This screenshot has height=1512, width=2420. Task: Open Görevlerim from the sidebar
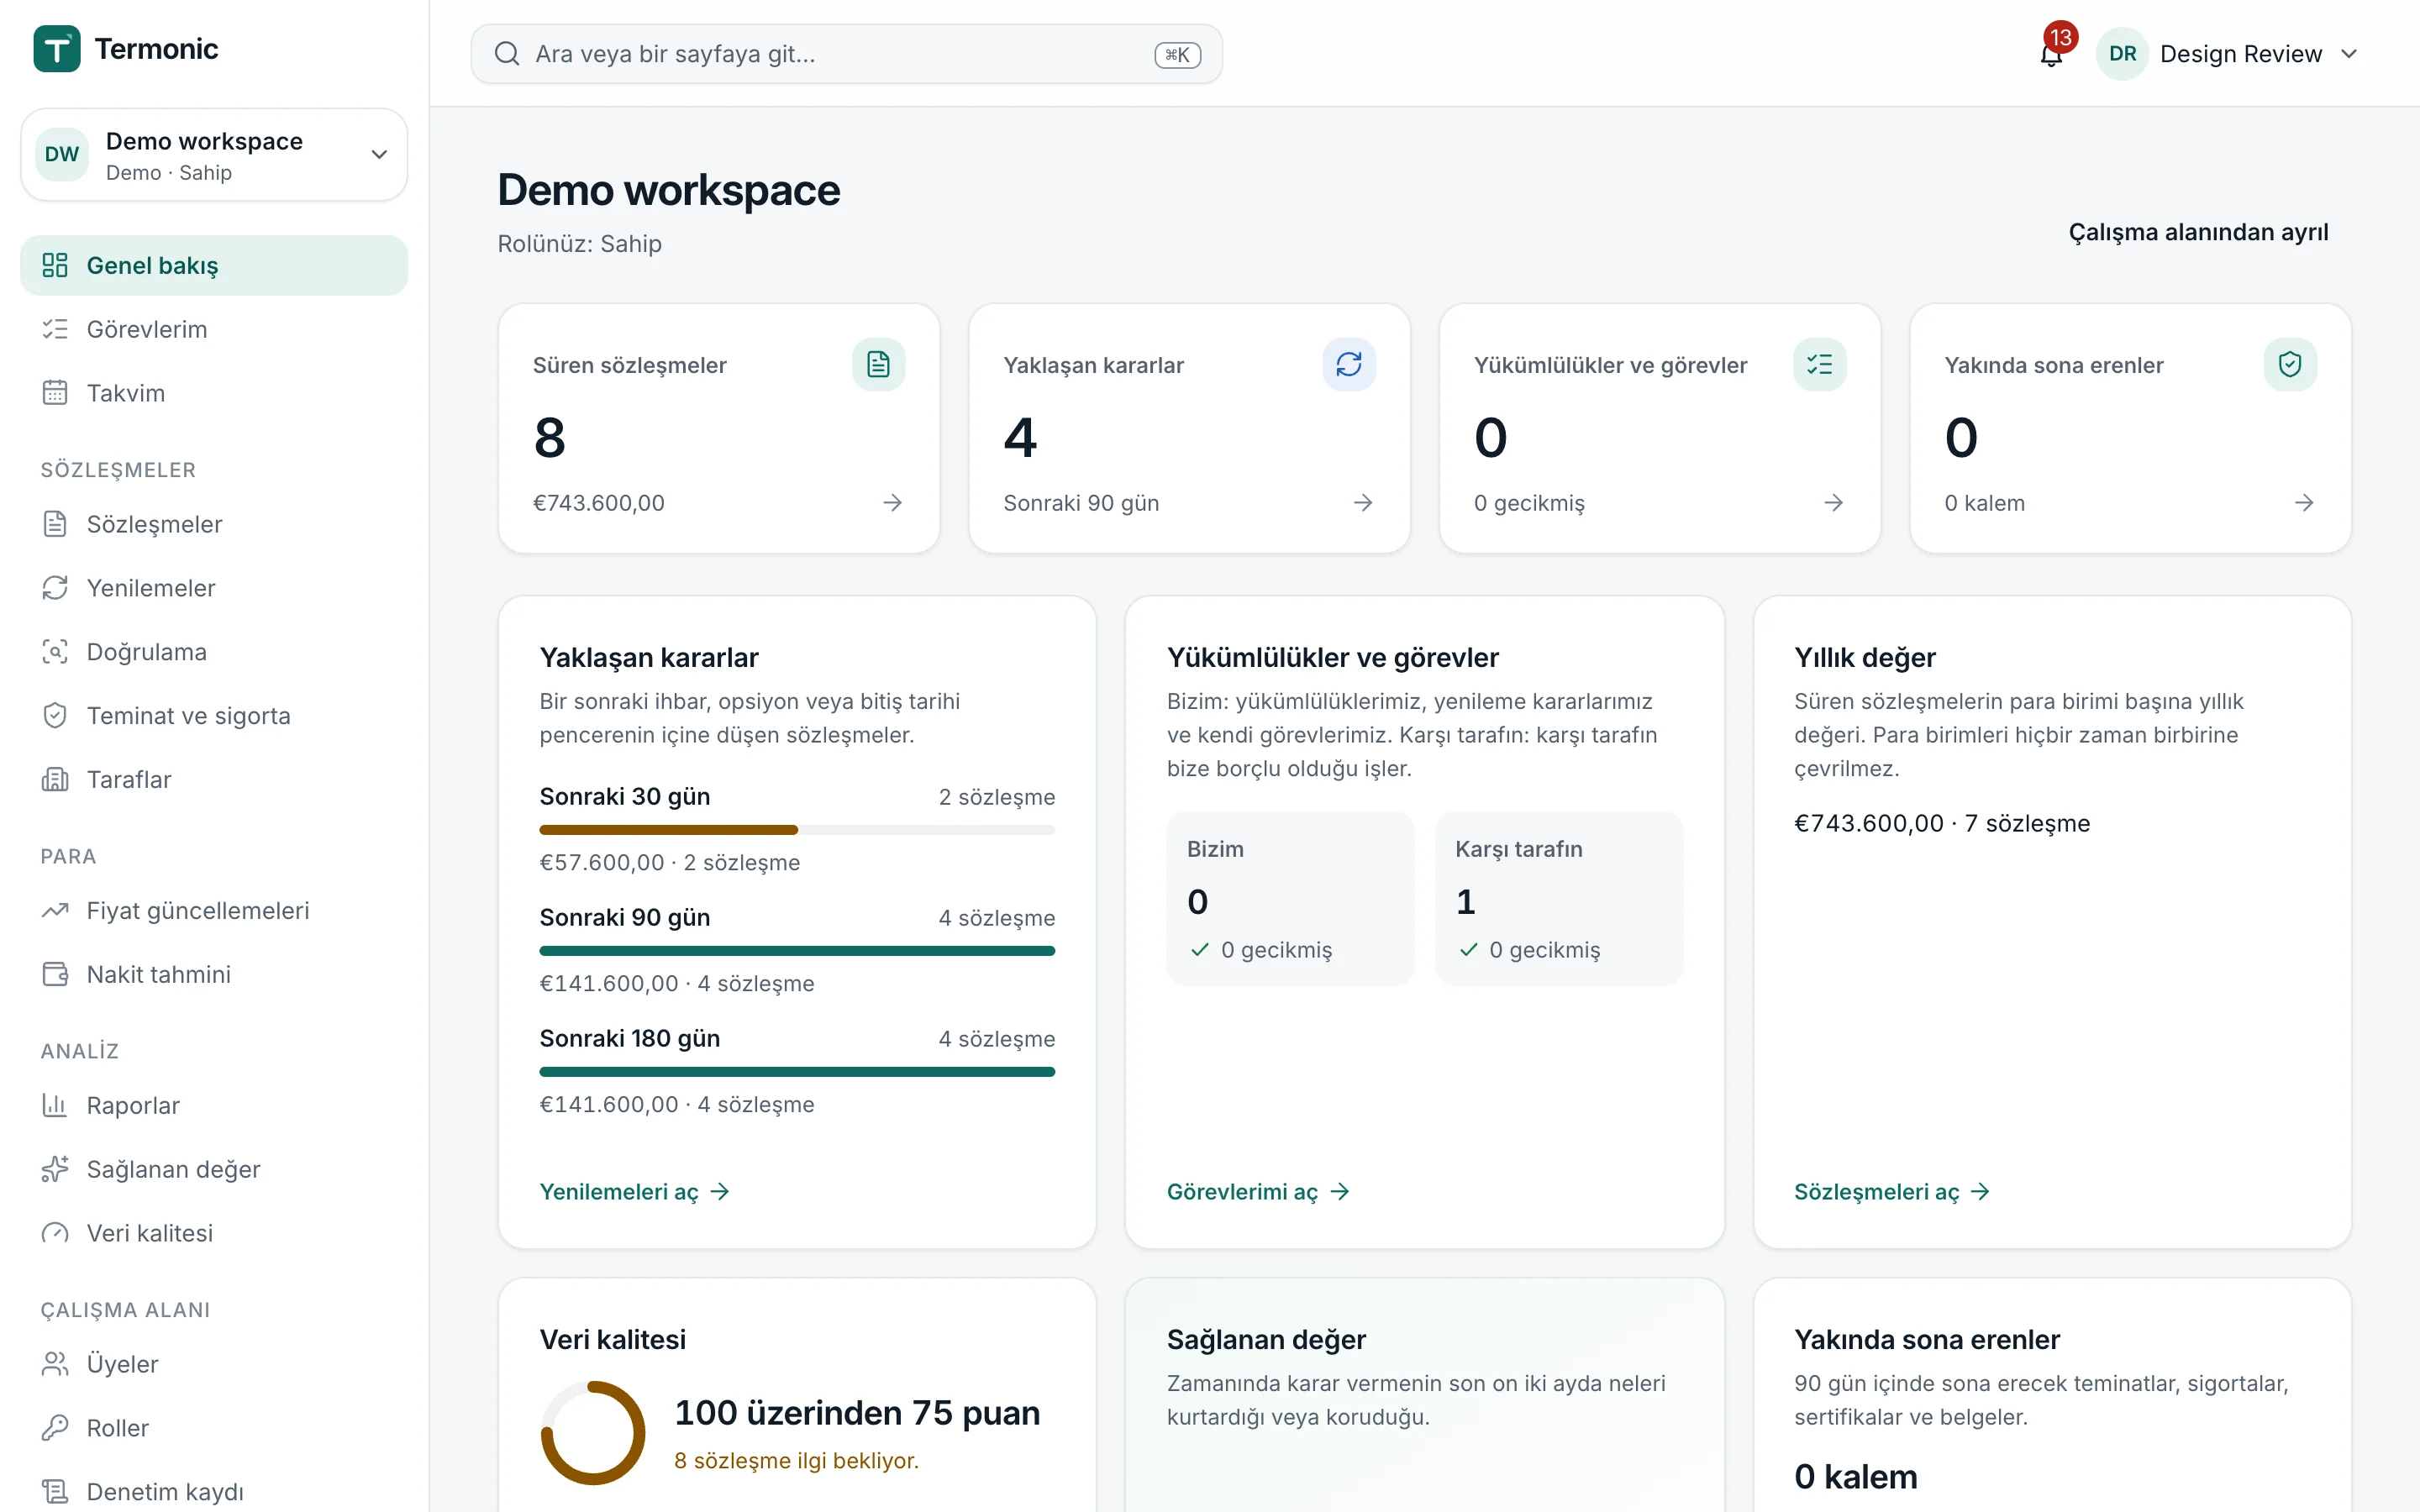pyautogui.click(x=214, y=329)
